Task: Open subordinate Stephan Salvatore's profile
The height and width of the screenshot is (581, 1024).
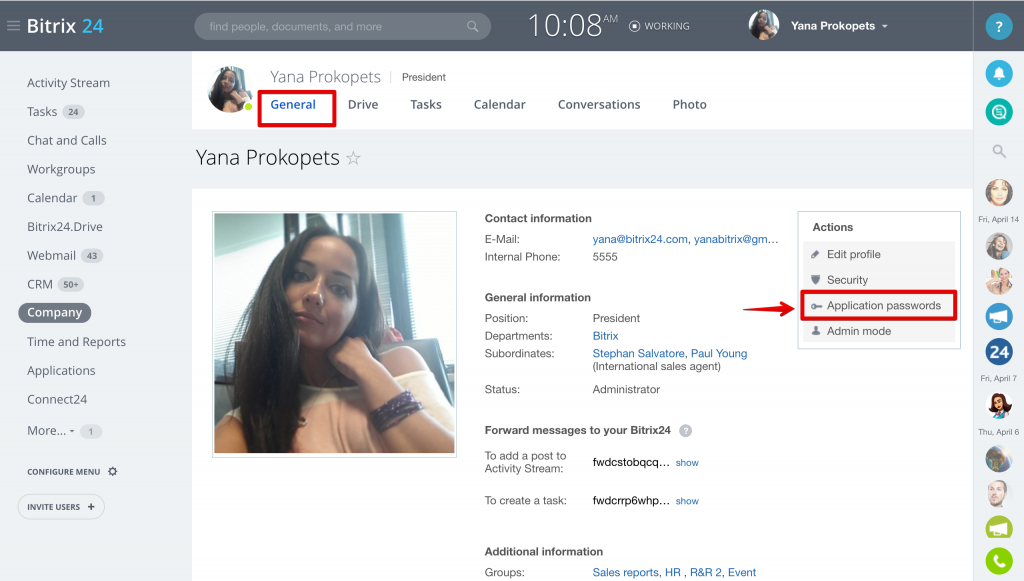Action: point(638,354)
